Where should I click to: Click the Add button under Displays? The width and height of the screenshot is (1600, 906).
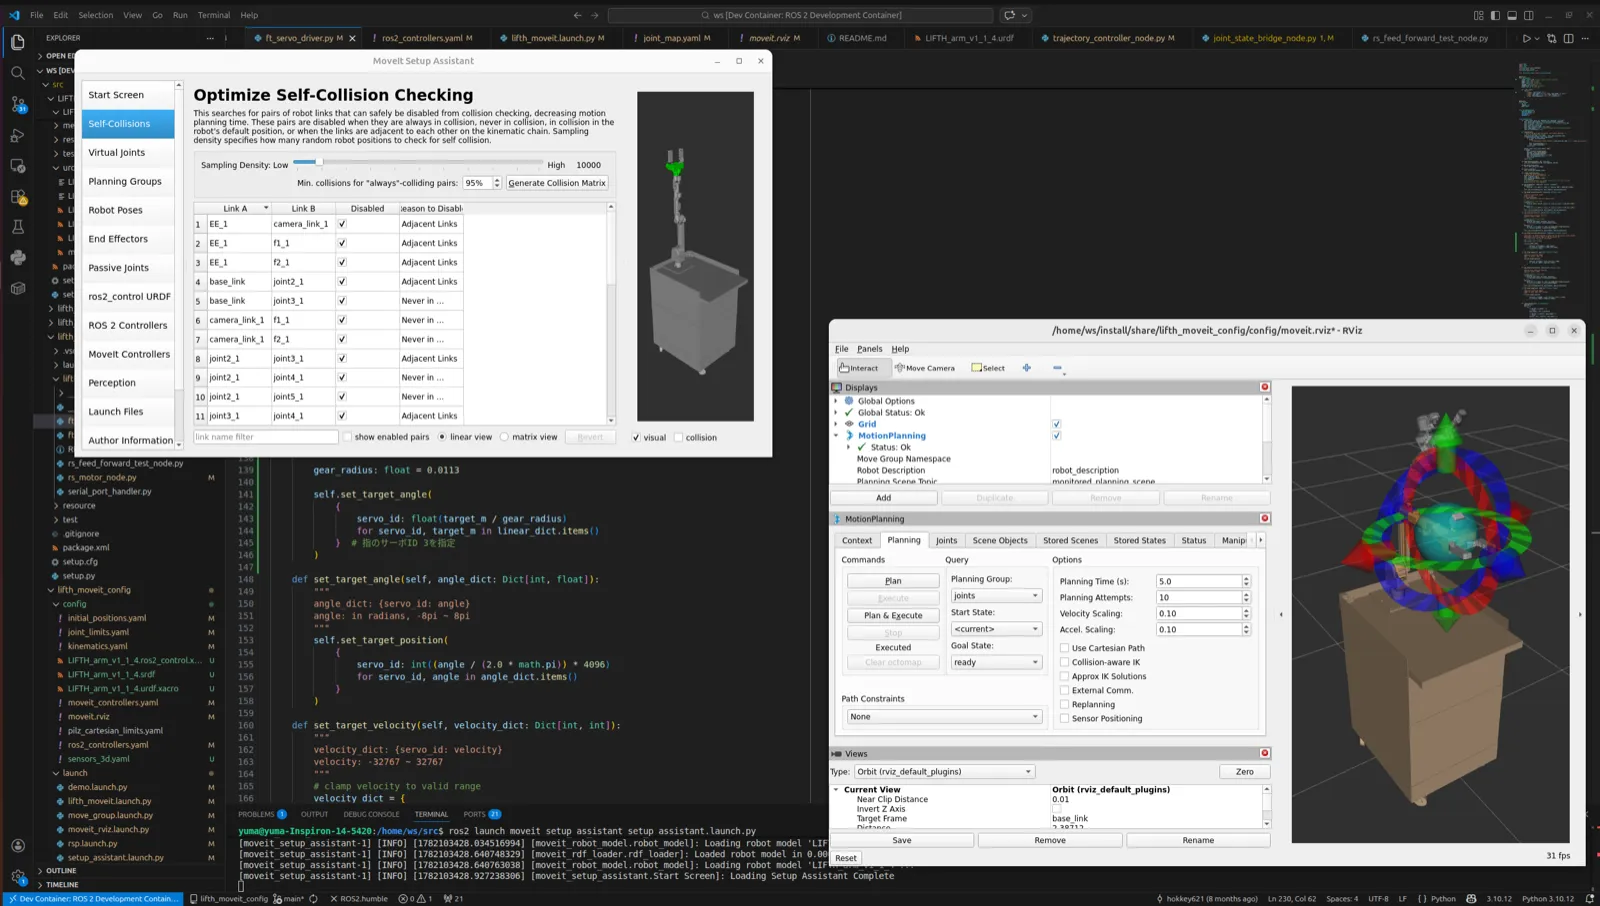(883, 497)
